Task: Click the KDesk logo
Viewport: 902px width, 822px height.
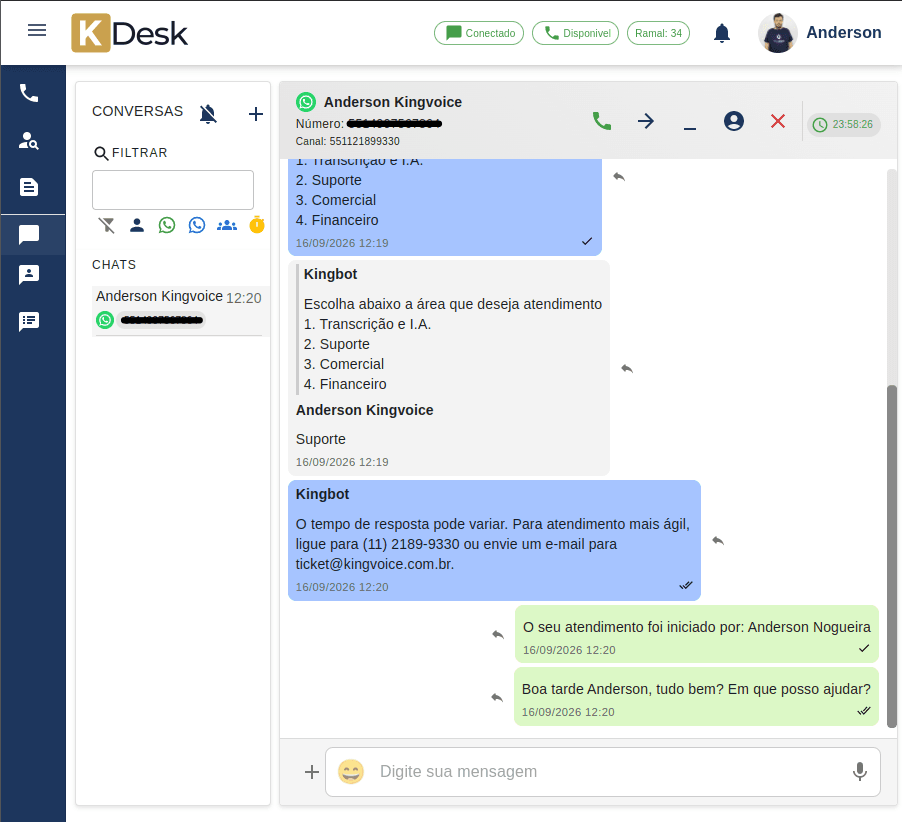Action: [x=129, y=33]
